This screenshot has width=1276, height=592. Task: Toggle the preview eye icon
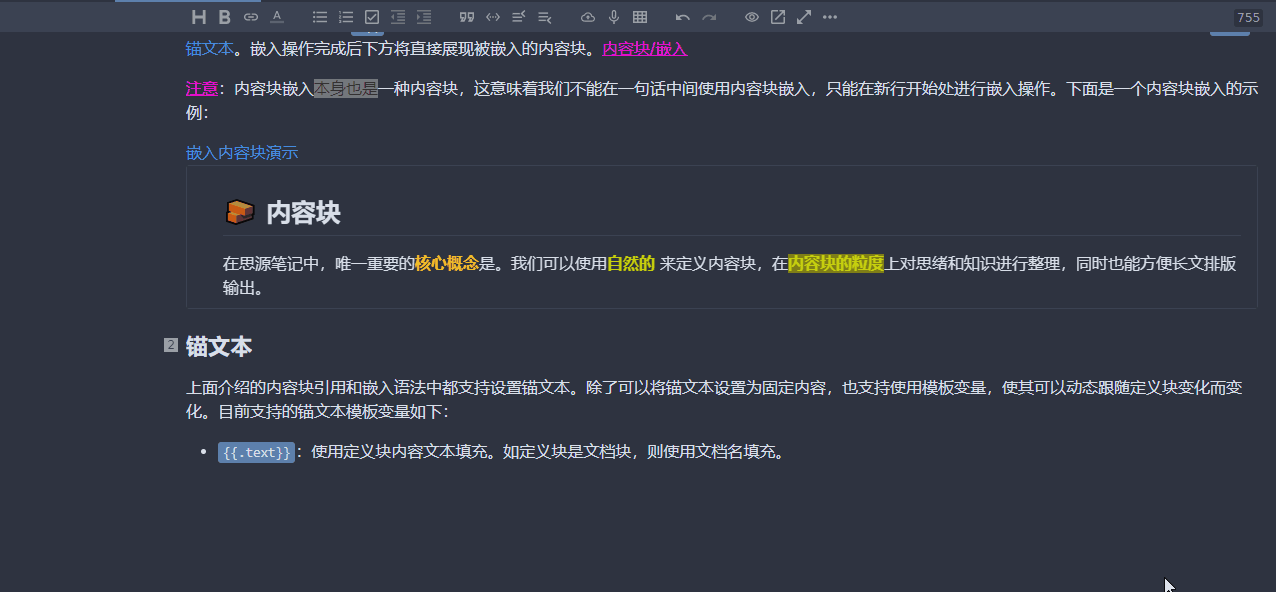[752, 17]
